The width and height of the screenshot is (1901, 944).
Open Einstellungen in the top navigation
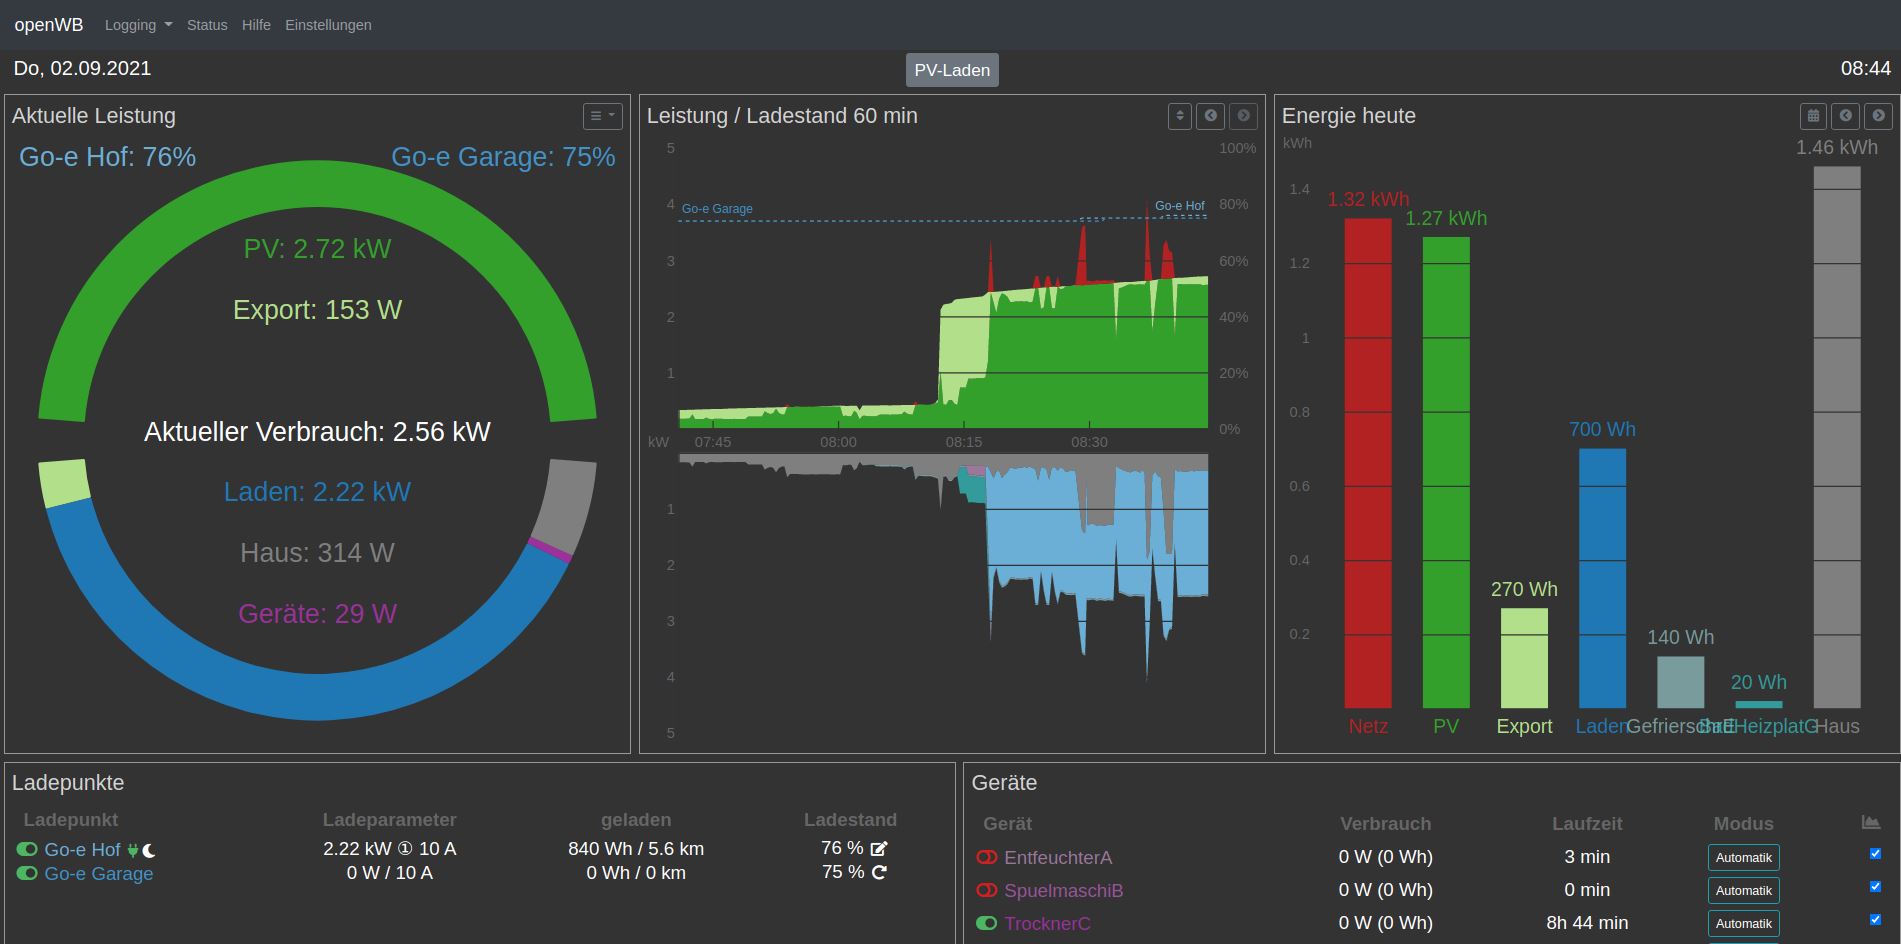click(x=328, y=25)
